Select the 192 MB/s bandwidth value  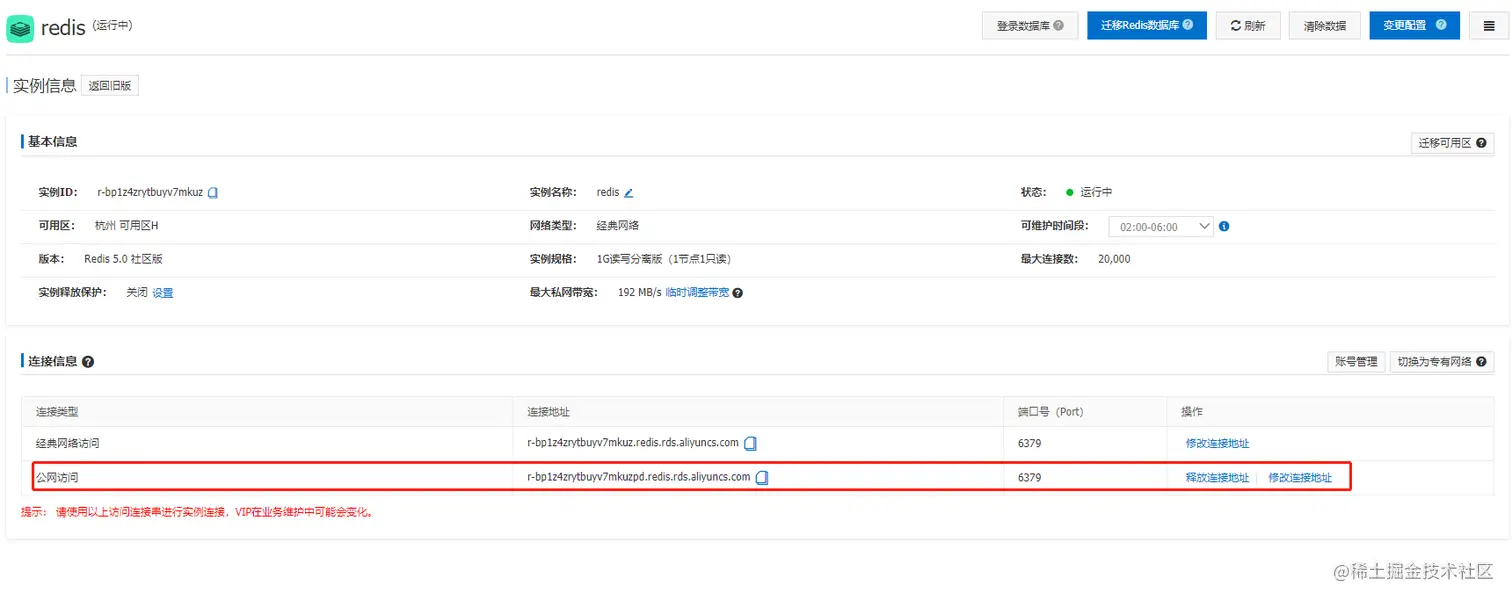(x=640, y=293)
